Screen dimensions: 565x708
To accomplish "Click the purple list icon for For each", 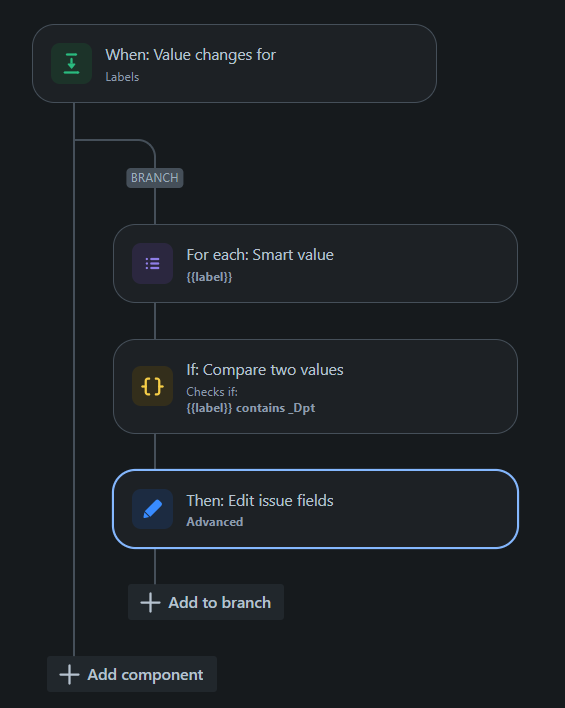I will coord(152,263).
